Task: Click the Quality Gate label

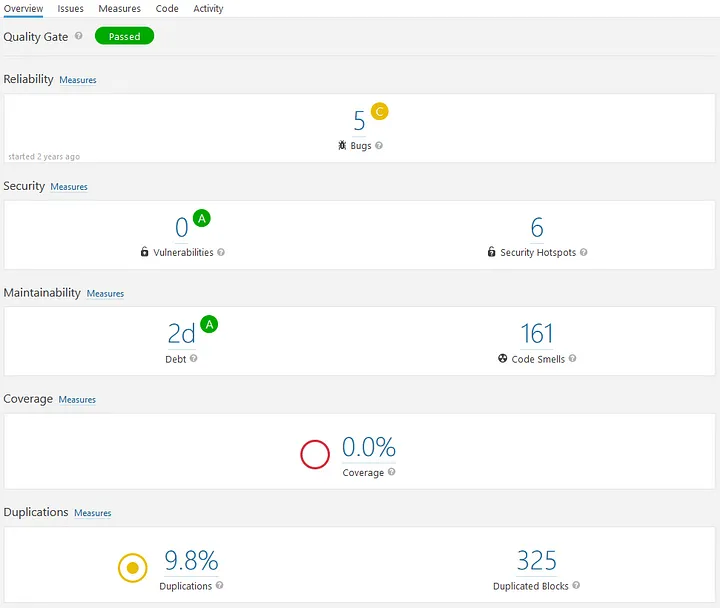Action: [36, 37]
